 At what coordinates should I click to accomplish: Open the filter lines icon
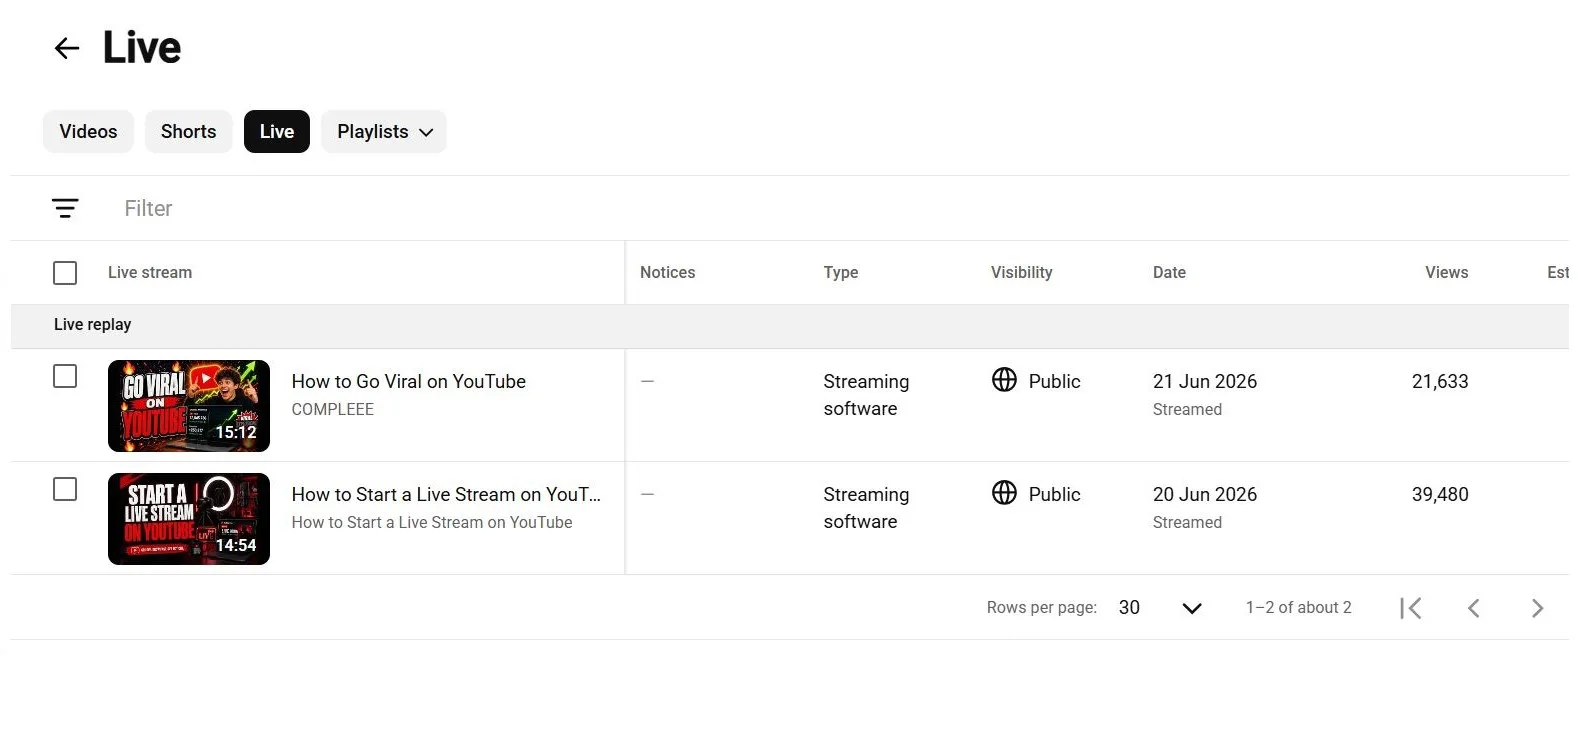(x=65, y=208)
